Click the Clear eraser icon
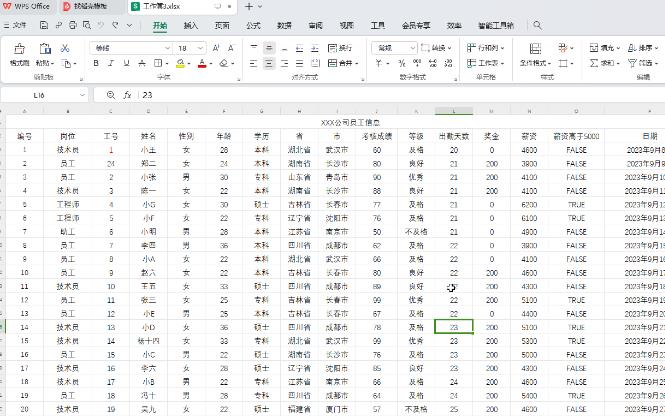The height and width of the screenshot is (416, 665). click(x=224, y=63)
